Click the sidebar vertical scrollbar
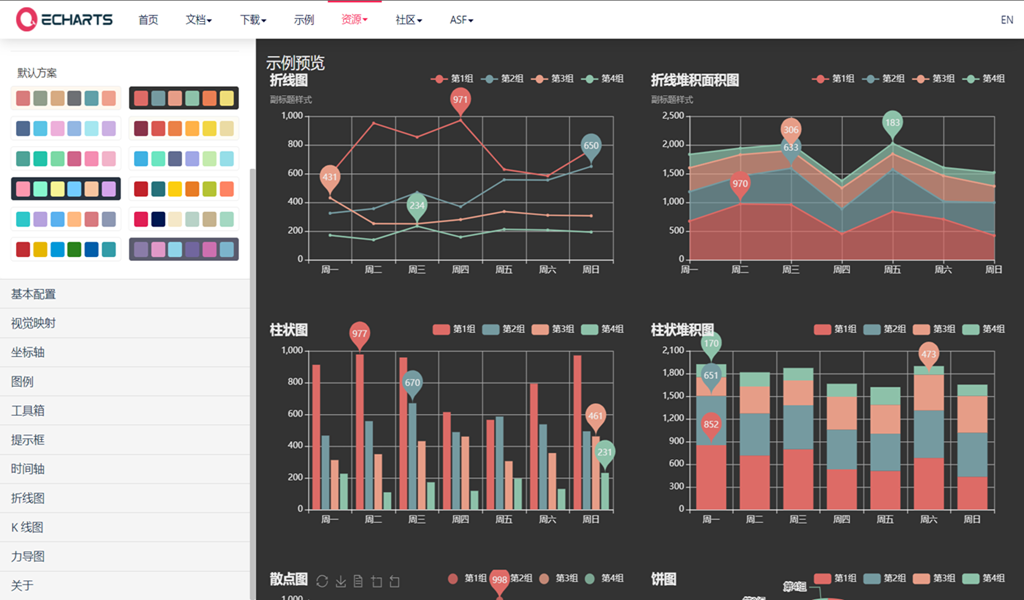The image size is (1024, 600). click(x=253, y=384)
